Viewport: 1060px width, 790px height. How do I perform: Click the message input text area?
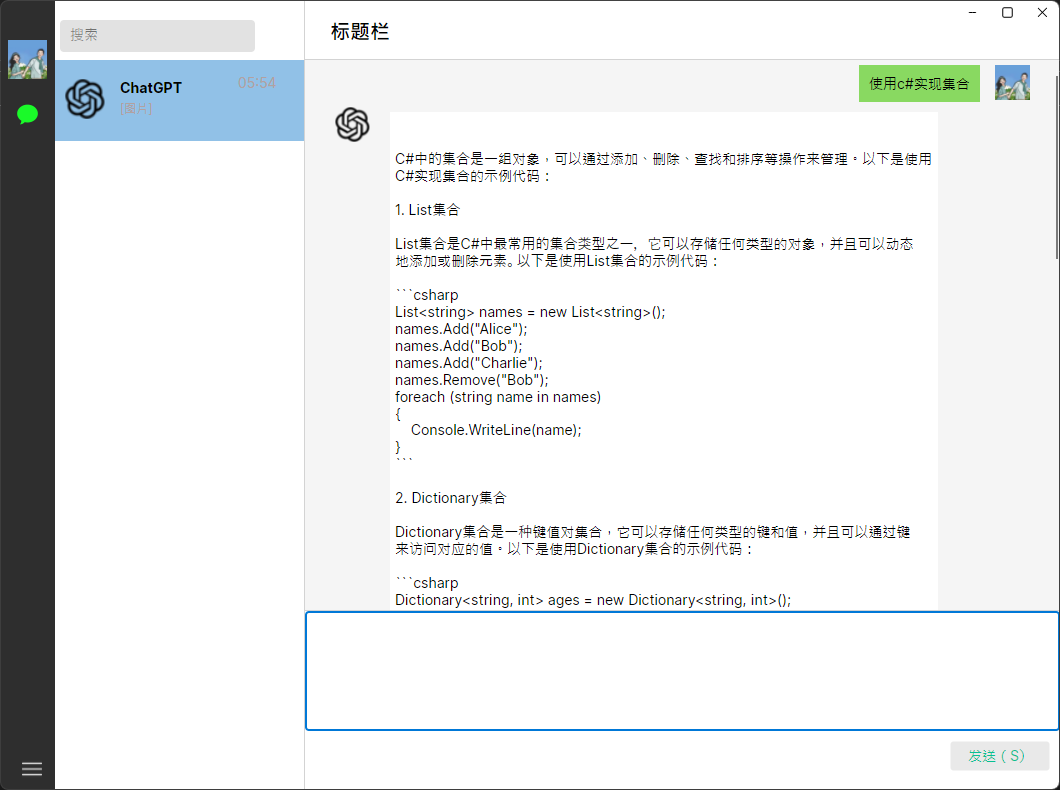pos(682,671)
